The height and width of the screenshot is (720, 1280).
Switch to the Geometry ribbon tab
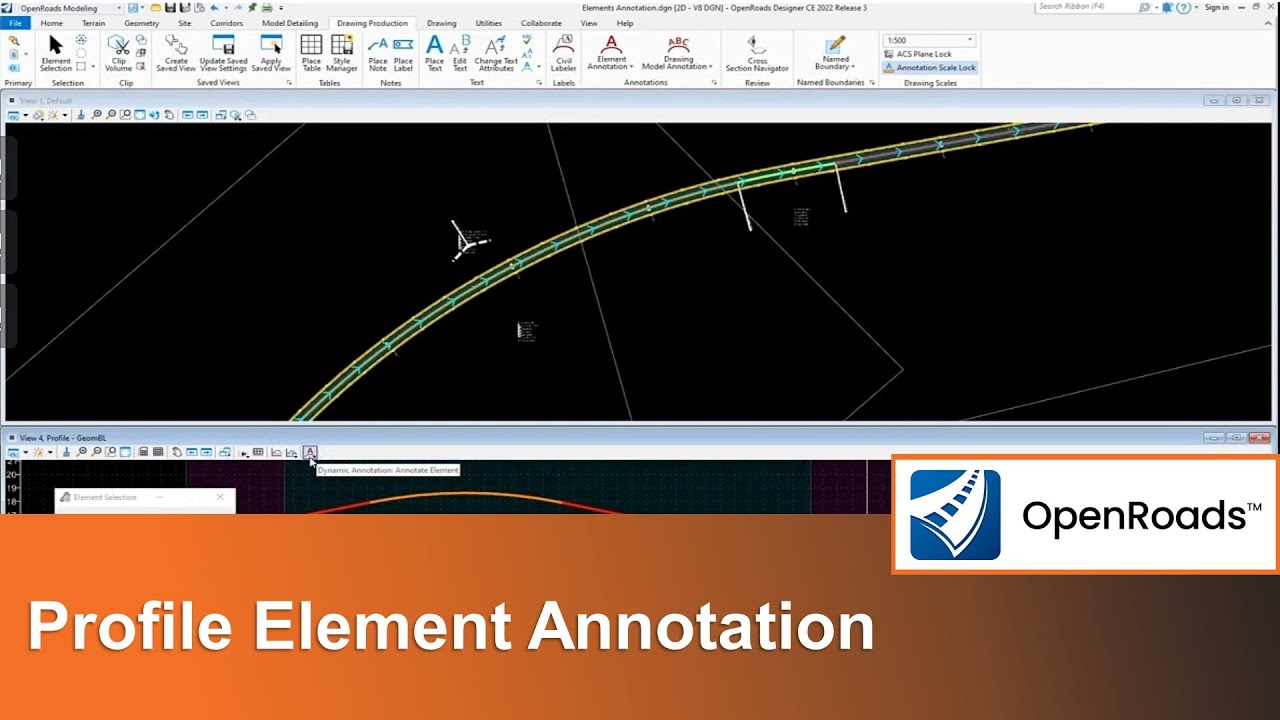pos(141,23)
